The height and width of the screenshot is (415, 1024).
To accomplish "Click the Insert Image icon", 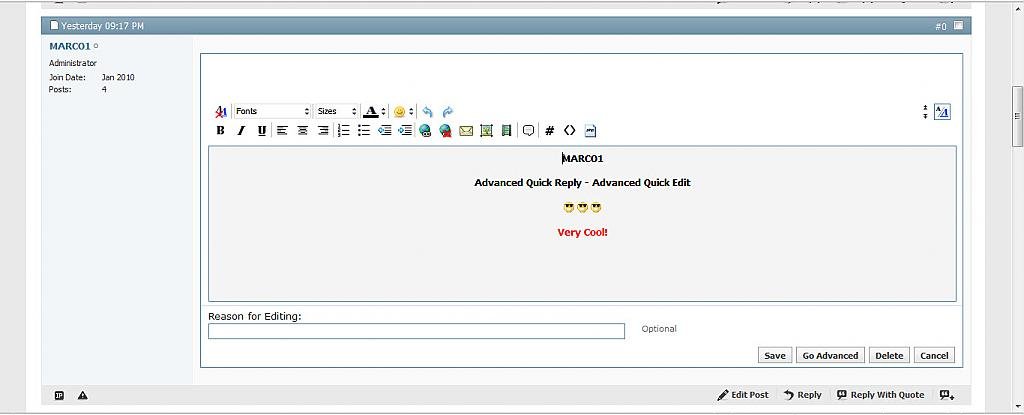I will (486, 131).
